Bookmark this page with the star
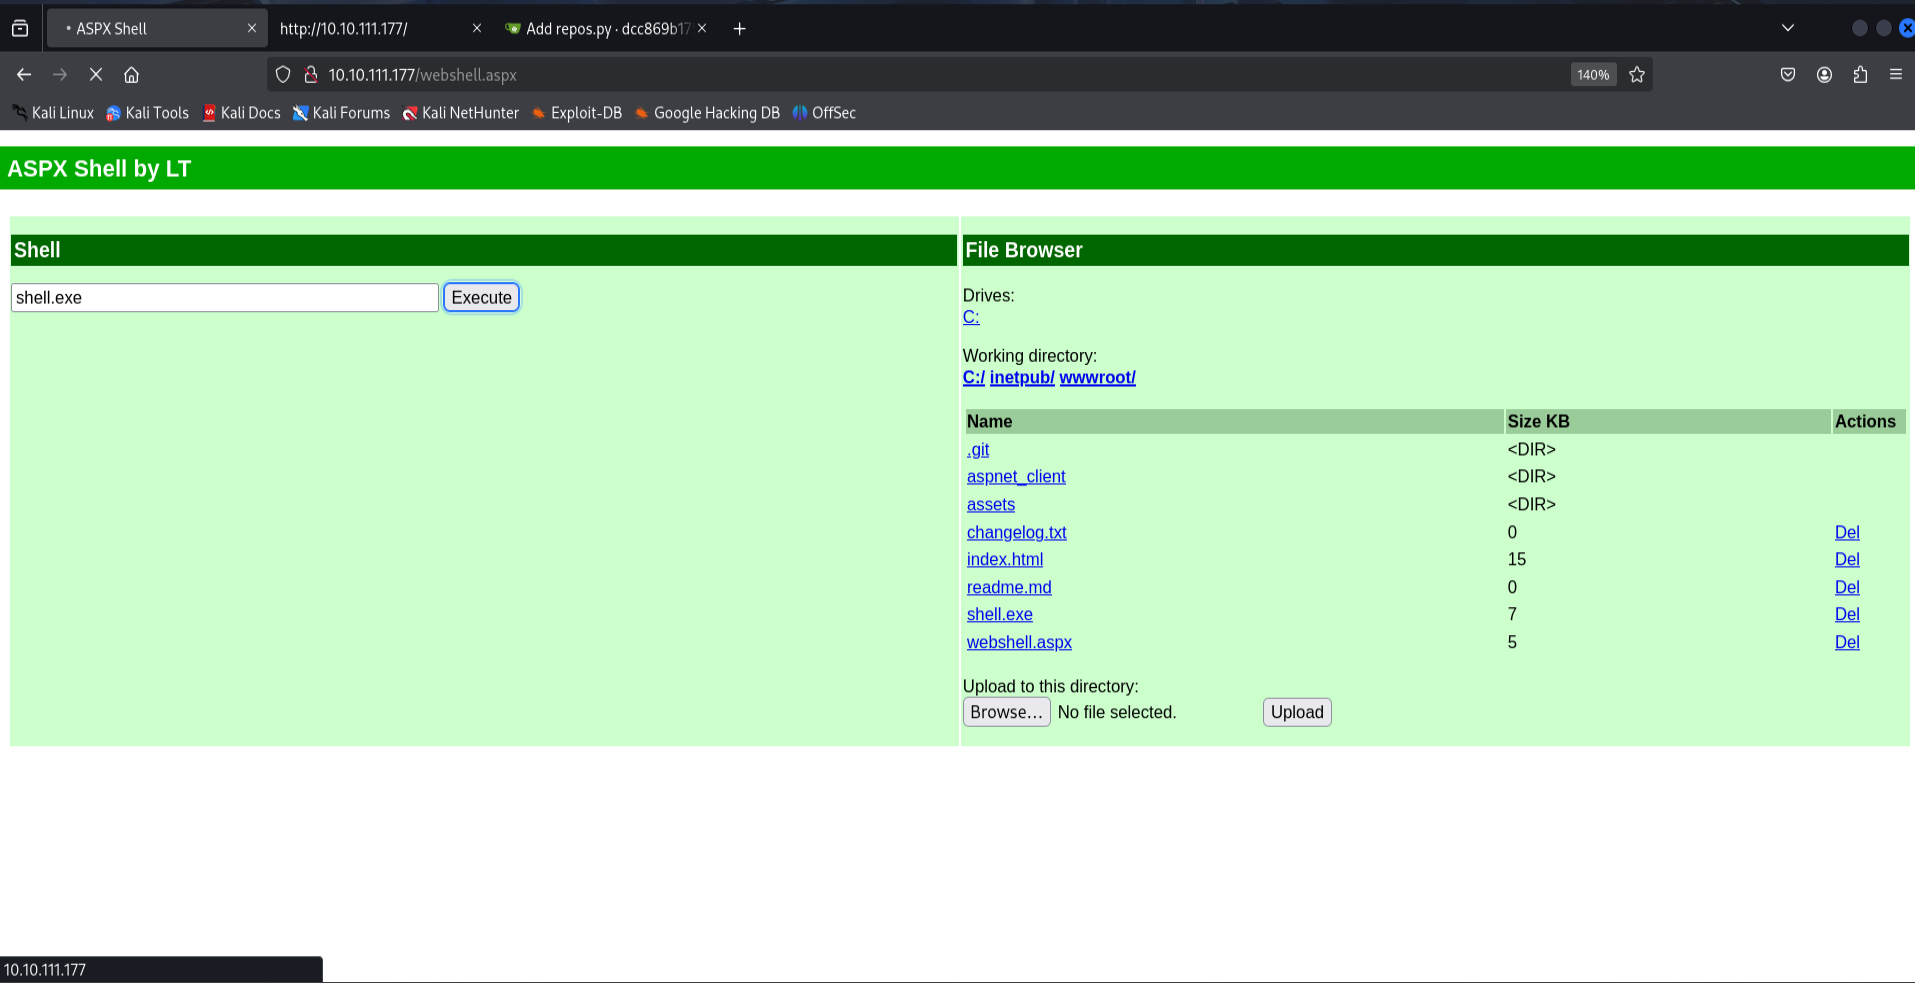Viewport: 1915px width, 983px height. (x=1637, y=75)
